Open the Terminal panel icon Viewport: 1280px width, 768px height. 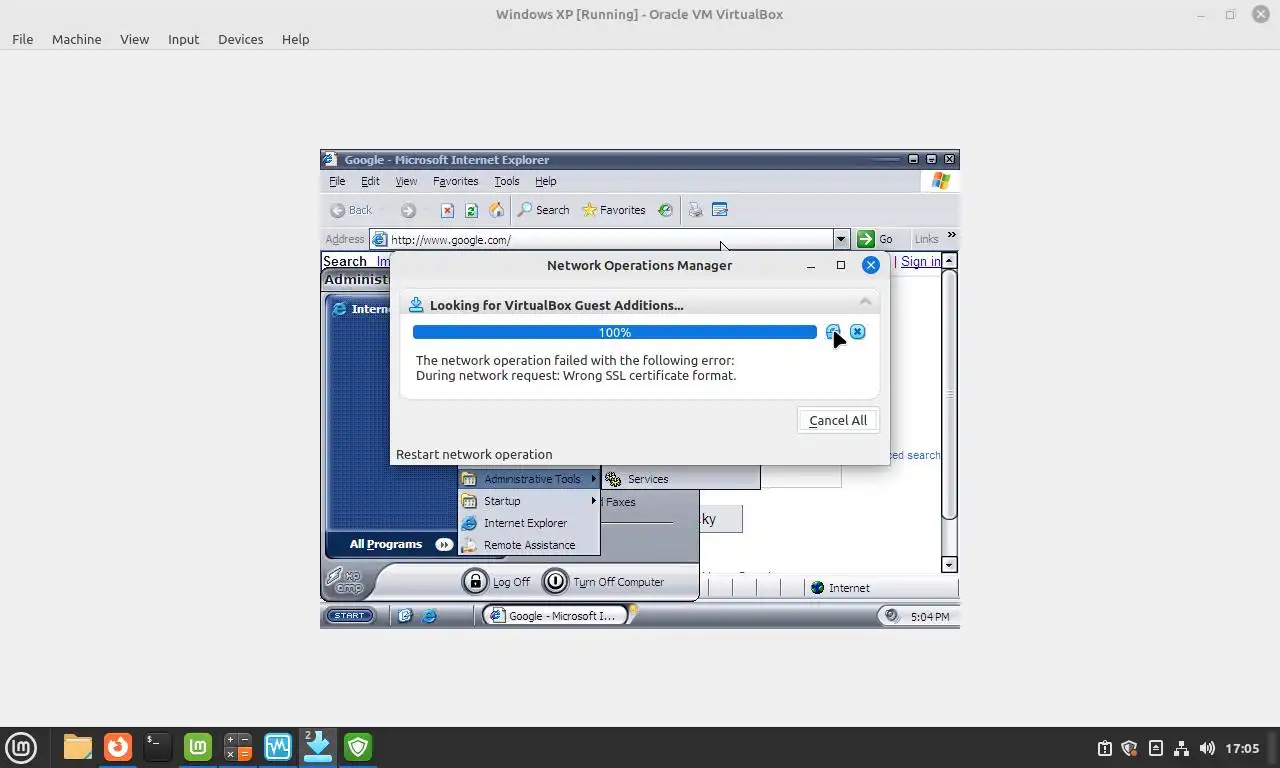click(x=157, y=747)
